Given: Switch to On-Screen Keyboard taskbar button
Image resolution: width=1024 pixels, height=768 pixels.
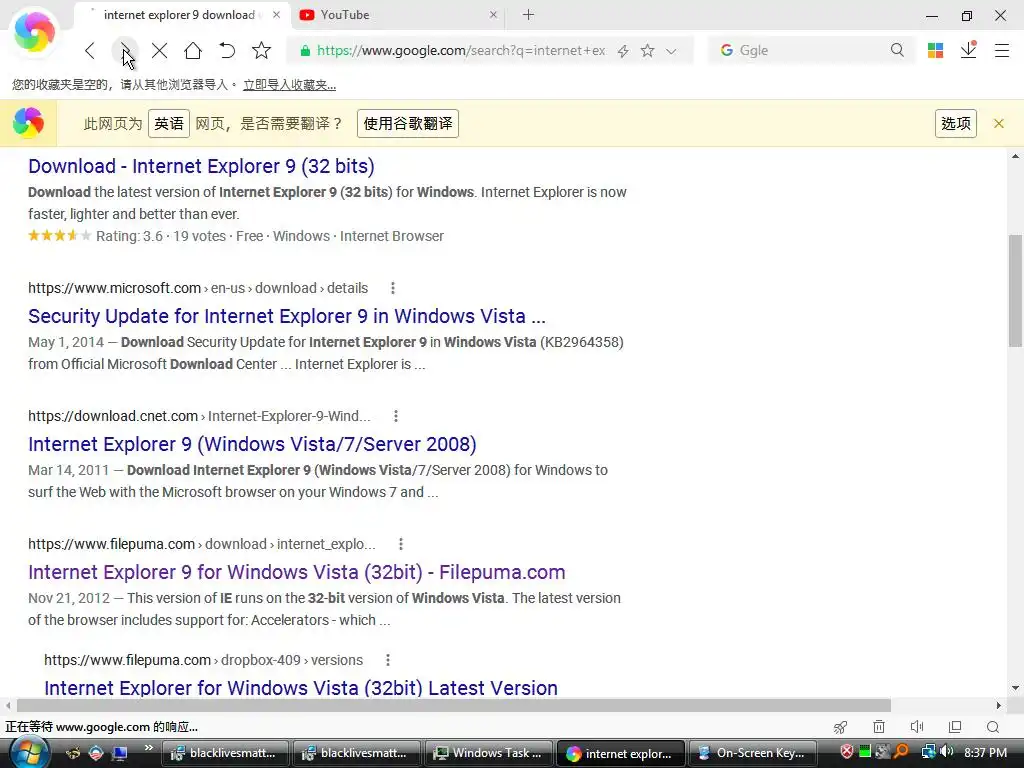Looking at the screenshot, I should click(x=752, y=753).
